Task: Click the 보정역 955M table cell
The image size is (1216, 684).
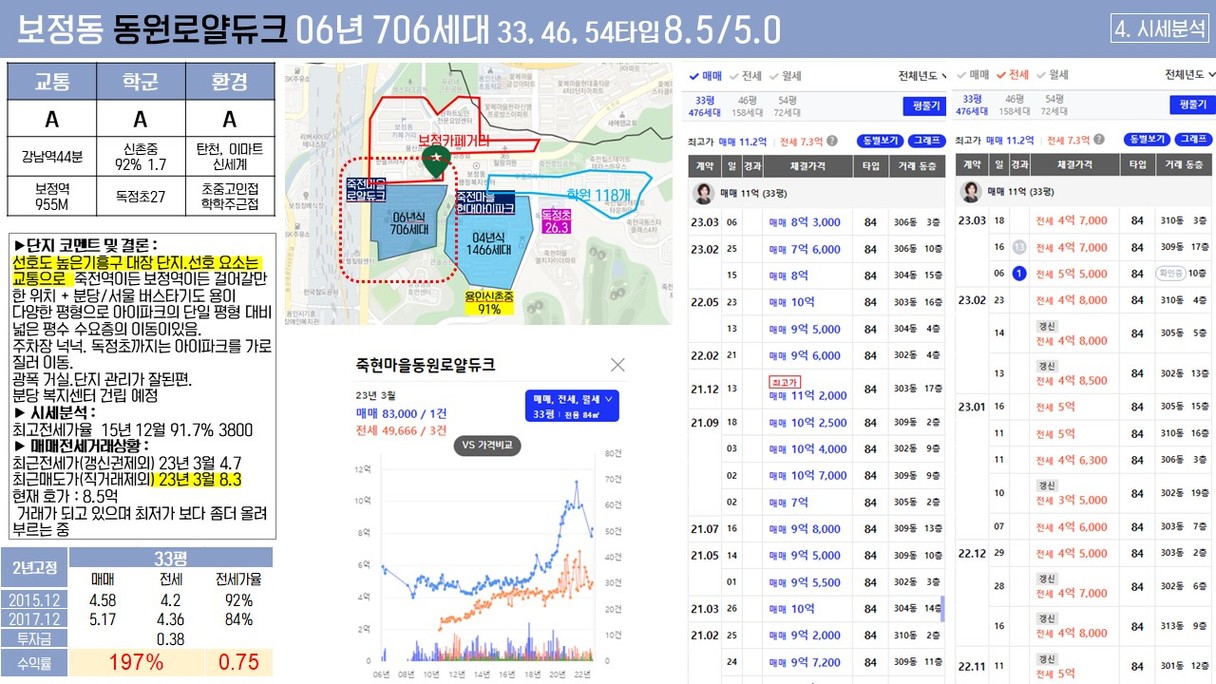Action: click(52, 197)
